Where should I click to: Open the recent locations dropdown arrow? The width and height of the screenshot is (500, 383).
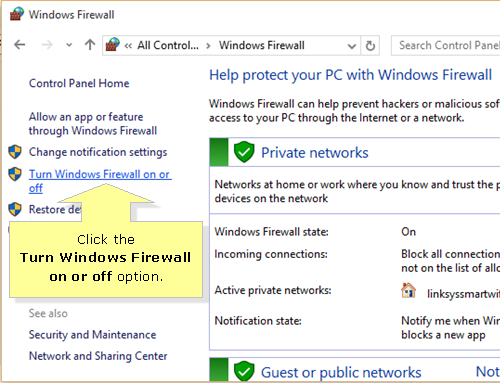pyautogui.click(x=69, y=45)
